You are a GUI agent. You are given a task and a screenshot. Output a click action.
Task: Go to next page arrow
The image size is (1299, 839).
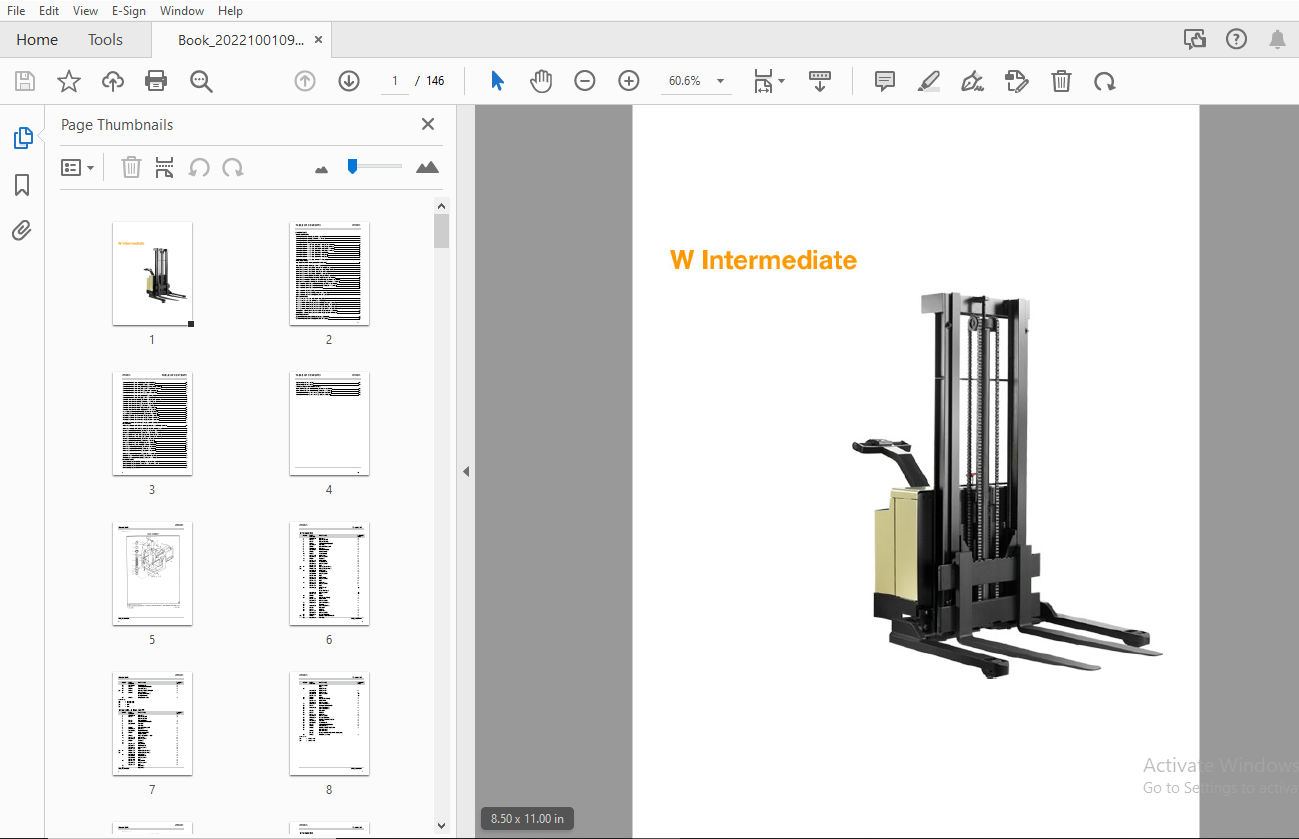[x=349, y=81]
